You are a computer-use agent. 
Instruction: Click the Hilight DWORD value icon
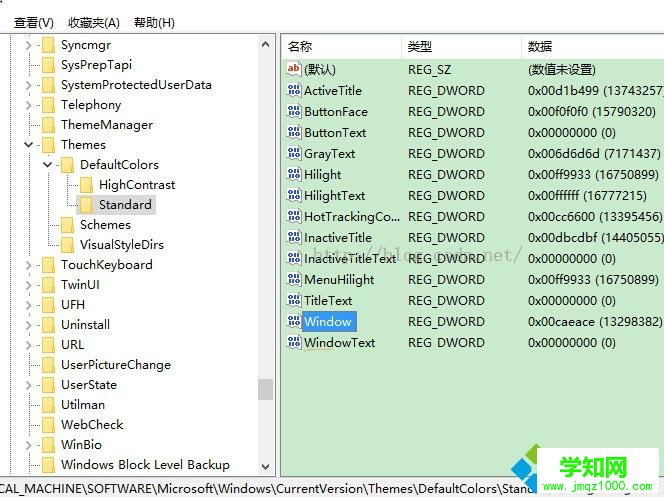pyautogui.click(x=294, y=174)
